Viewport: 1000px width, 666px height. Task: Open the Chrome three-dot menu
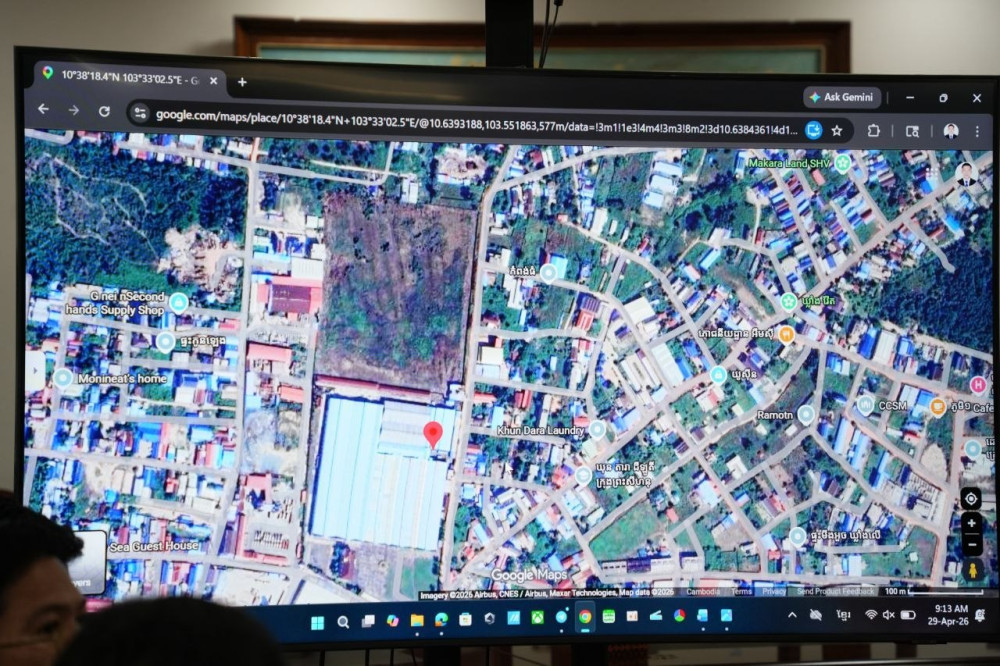pos(979,132)
